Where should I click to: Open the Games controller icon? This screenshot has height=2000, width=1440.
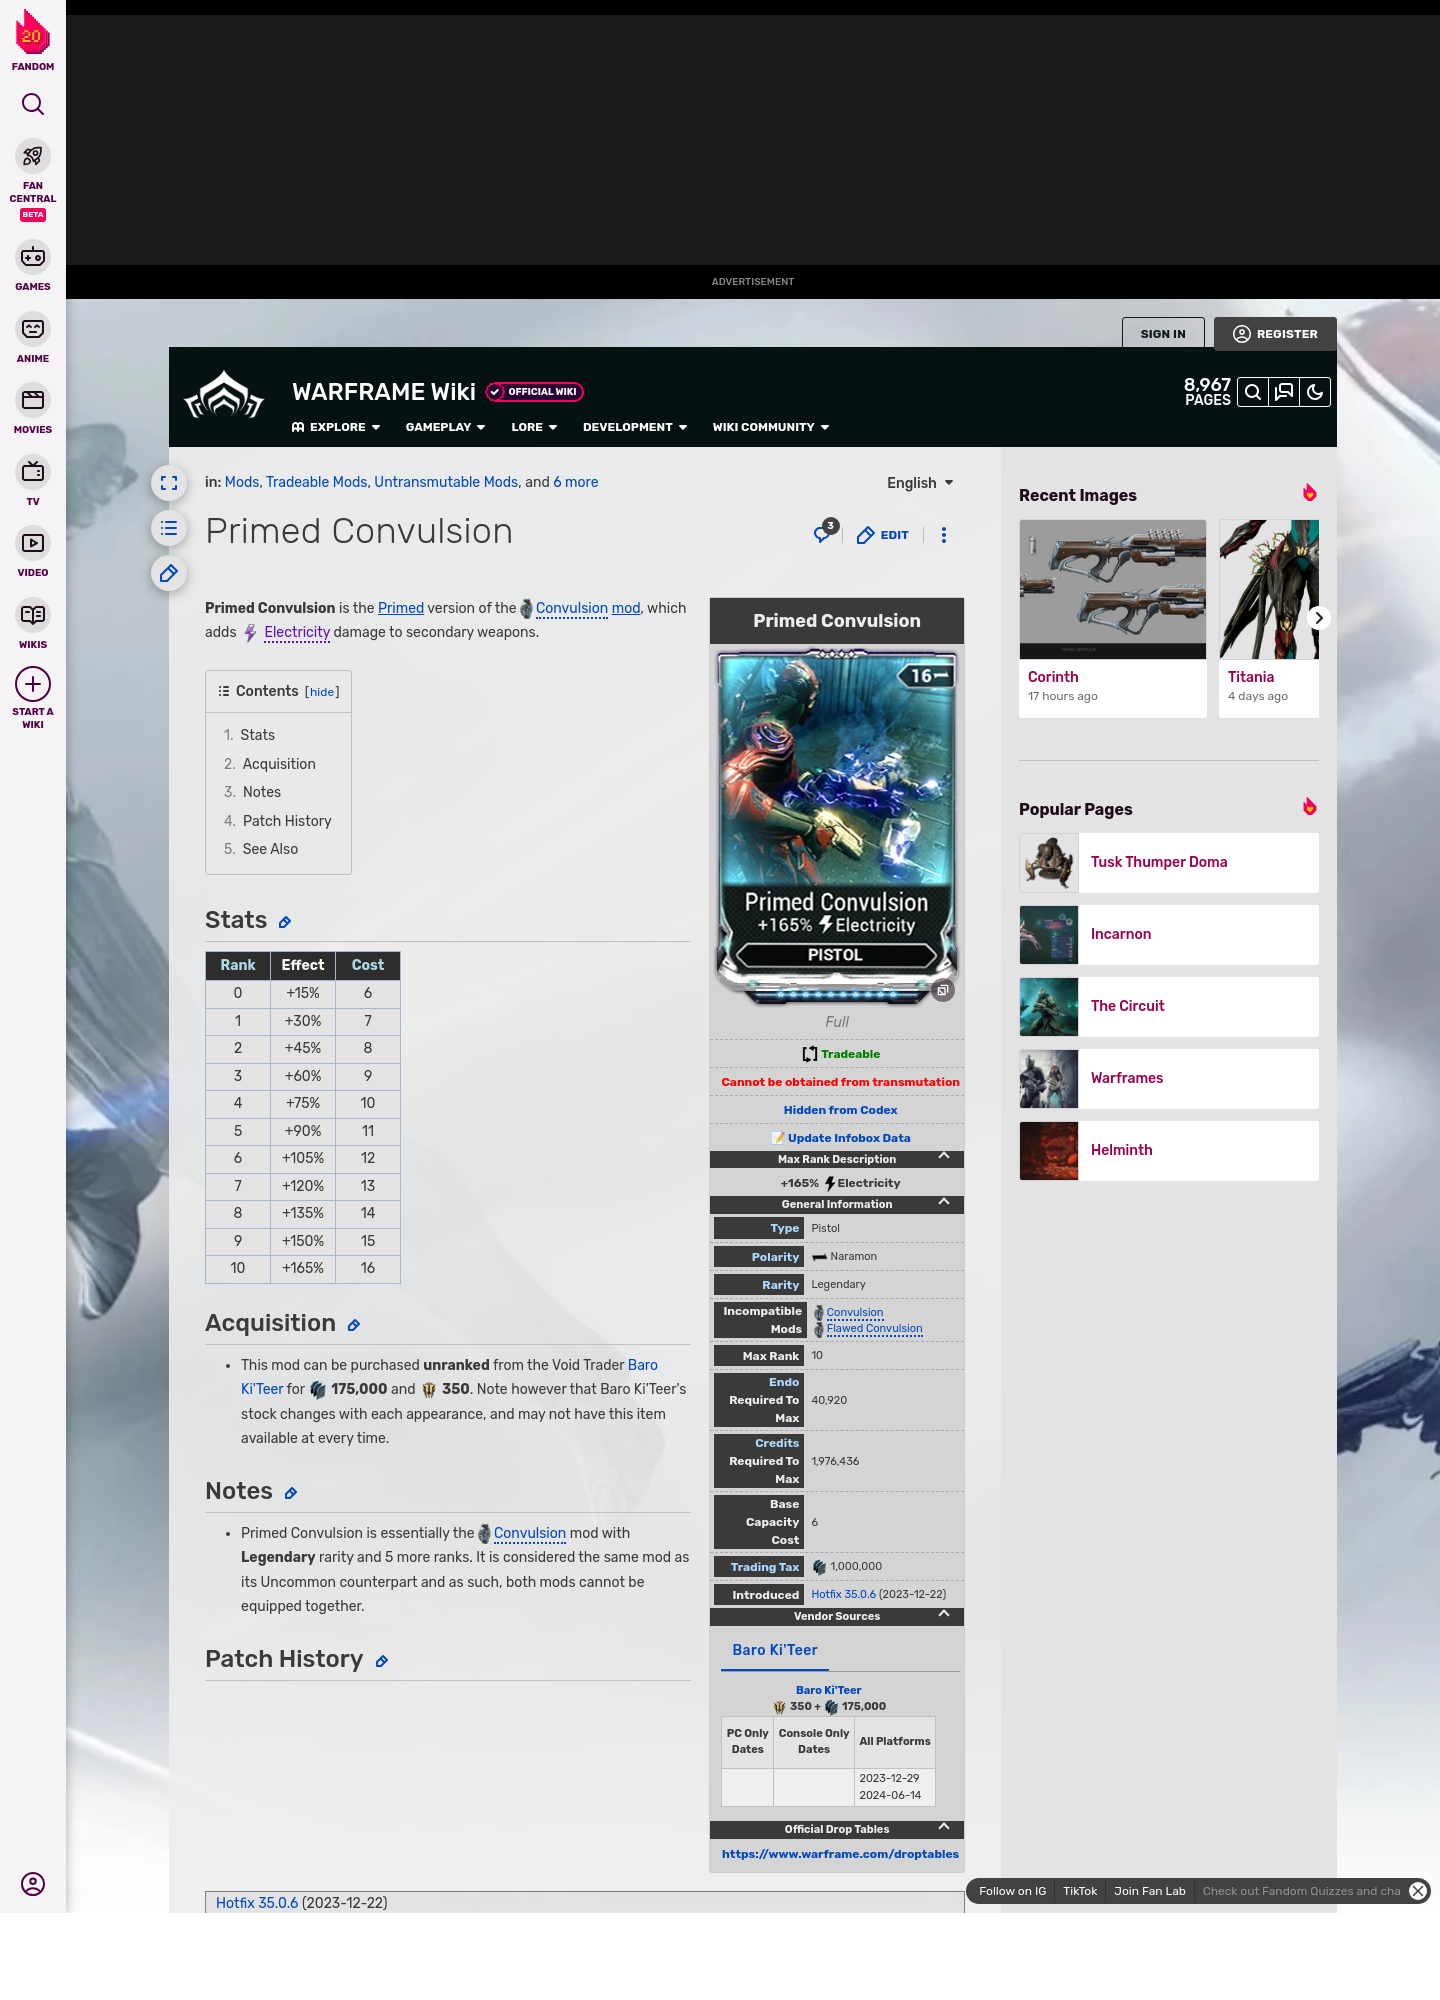coord(33,257)
